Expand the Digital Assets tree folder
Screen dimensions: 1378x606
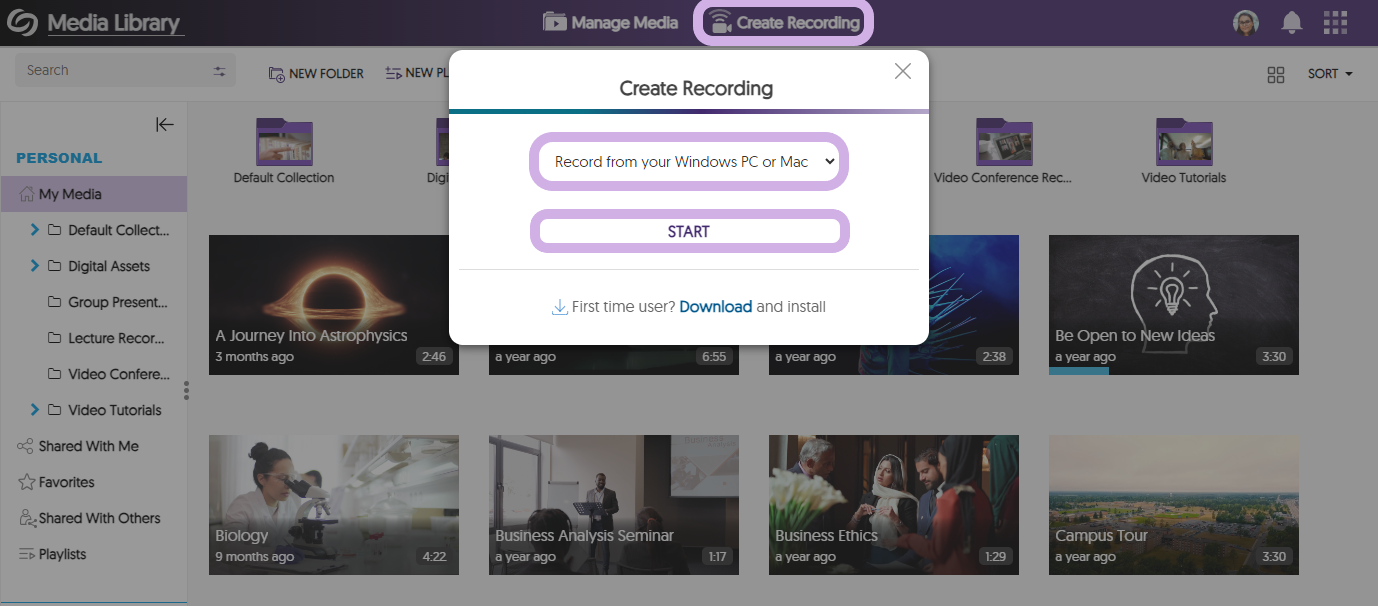35,266
